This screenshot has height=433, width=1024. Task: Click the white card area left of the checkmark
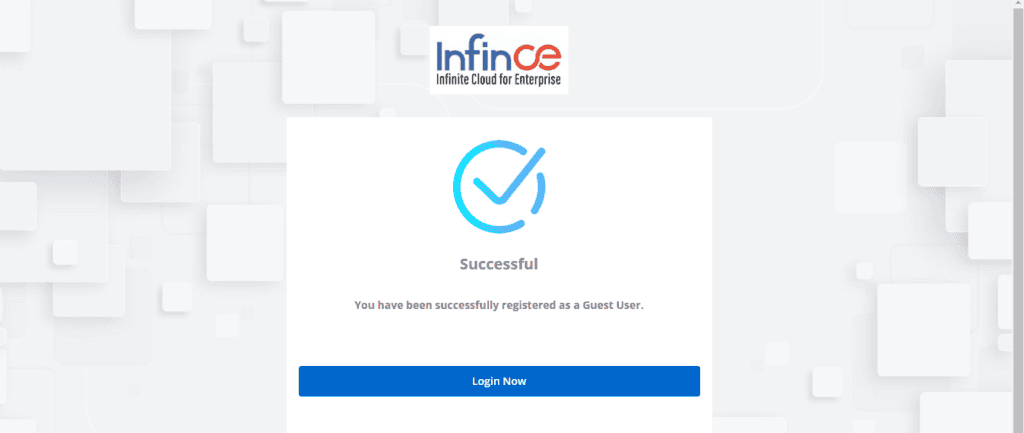click(369, 186)
